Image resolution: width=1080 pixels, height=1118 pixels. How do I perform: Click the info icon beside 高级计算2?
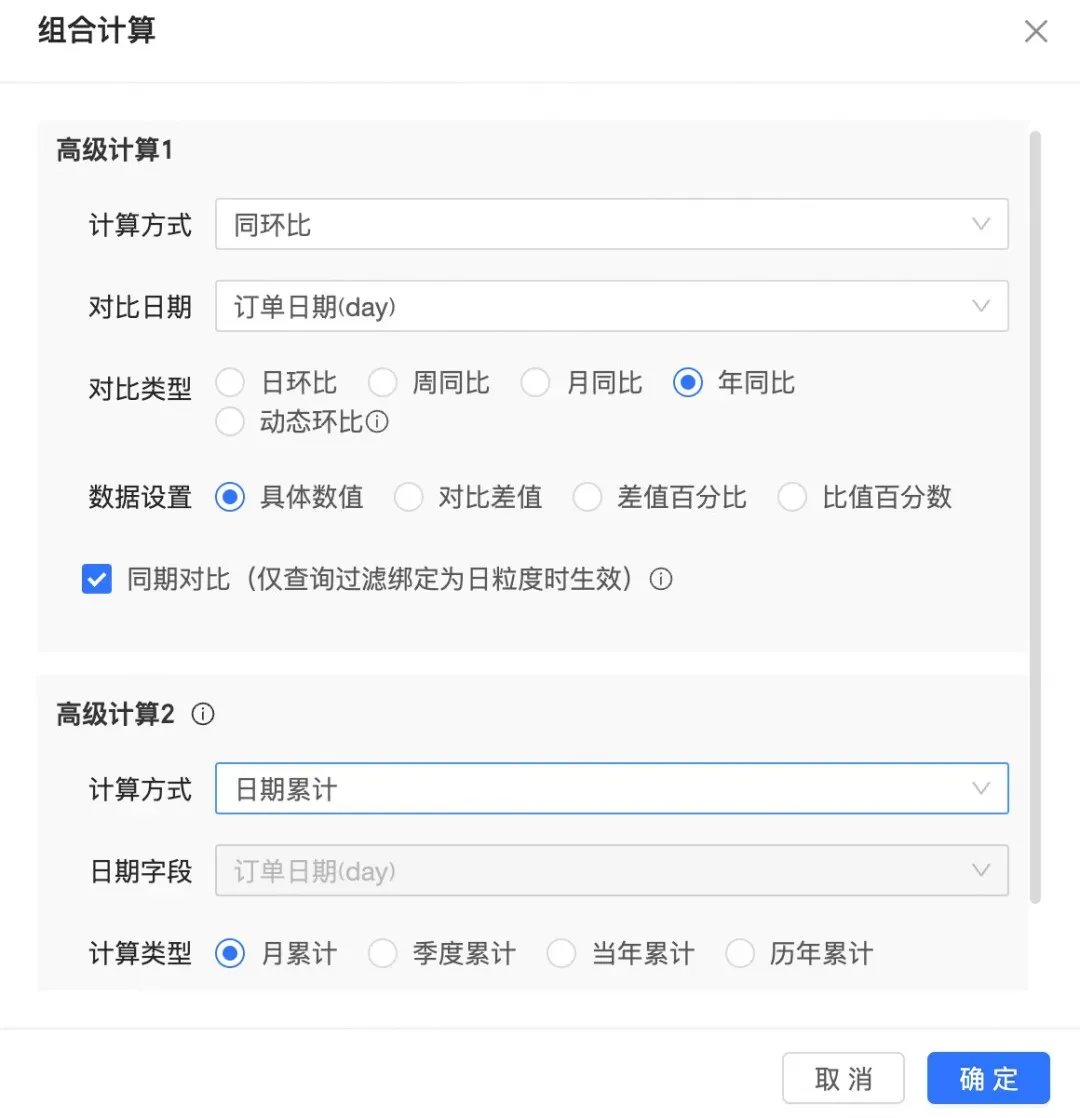coord(203,714)
